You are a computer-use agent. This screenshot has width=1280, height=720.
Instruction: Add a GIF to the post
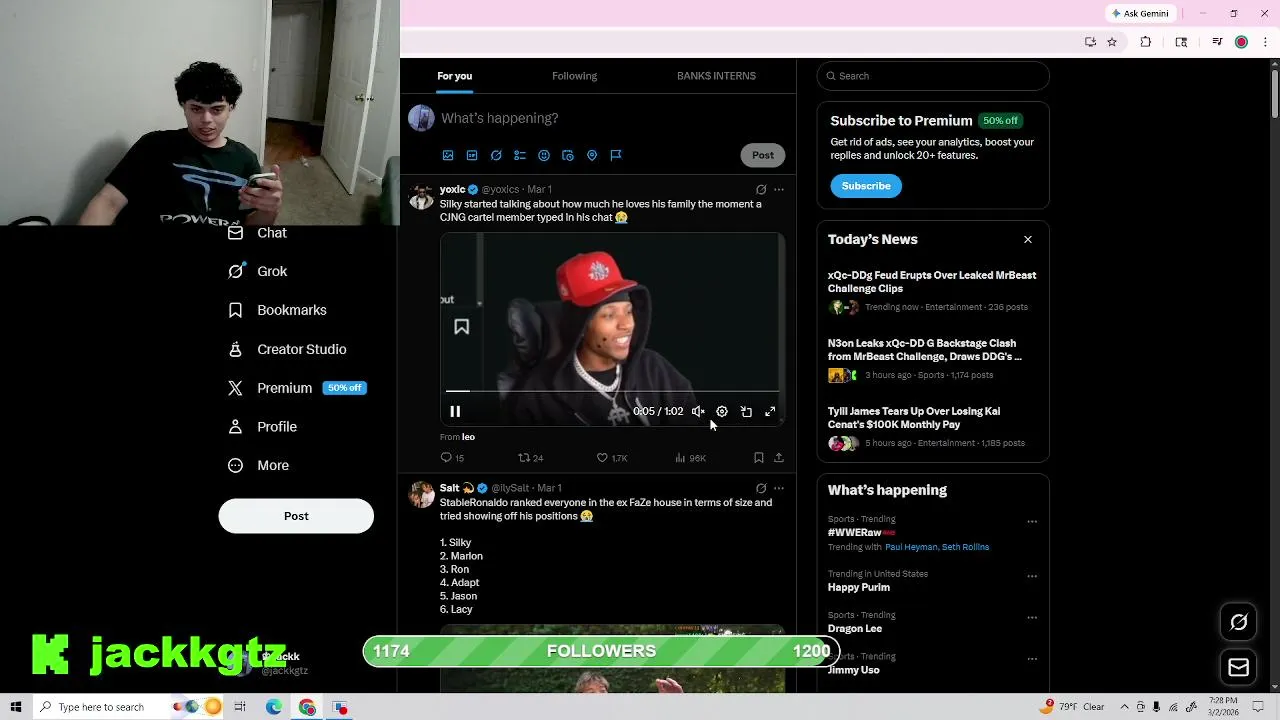[x=472, y=155]
